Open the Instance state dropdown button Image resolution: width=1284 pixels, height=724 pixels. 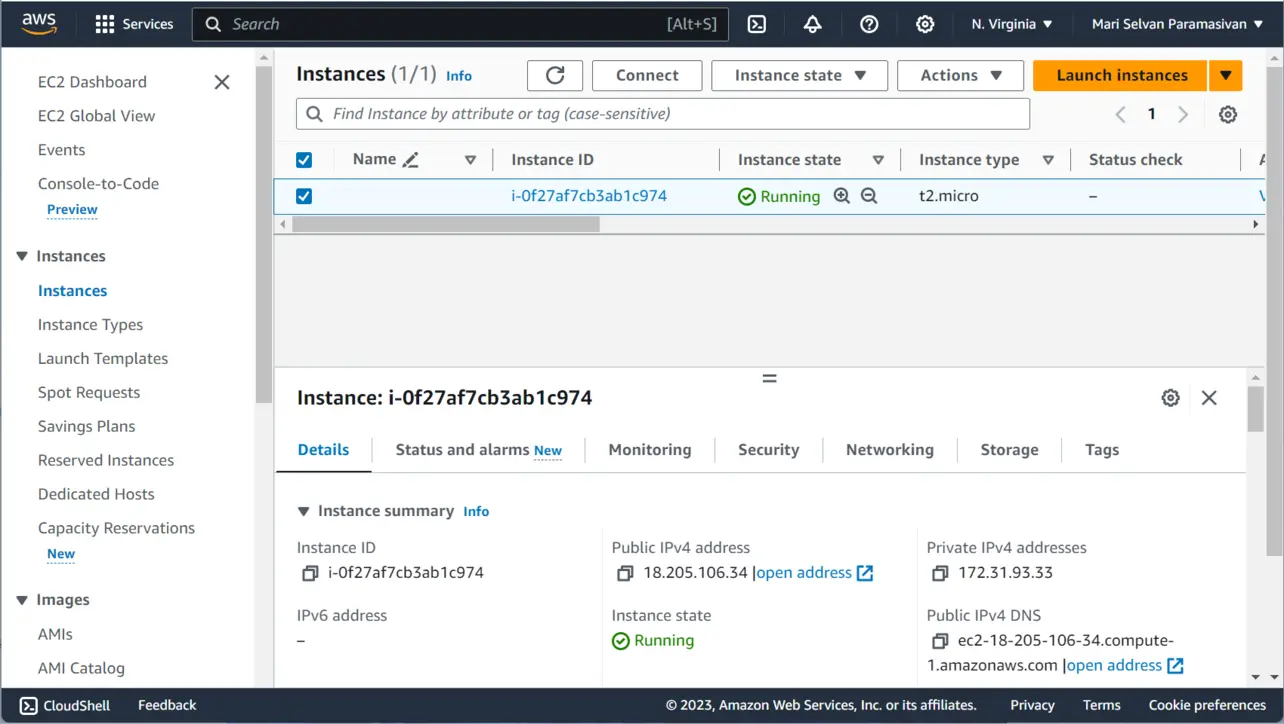pyautogui.click(x=800, y=75)
